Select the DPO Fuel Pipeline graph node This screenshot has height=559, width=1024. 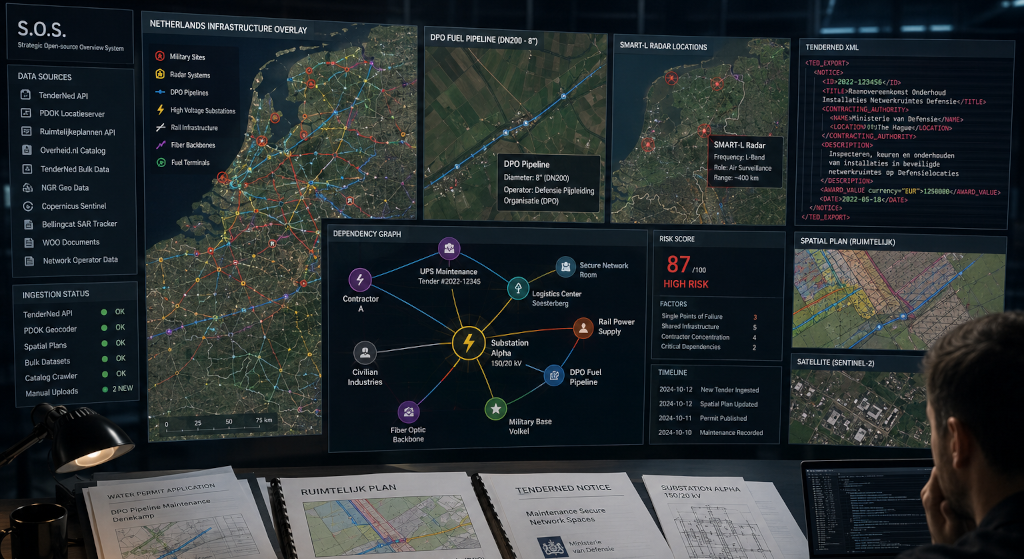(x=554, y=375)
